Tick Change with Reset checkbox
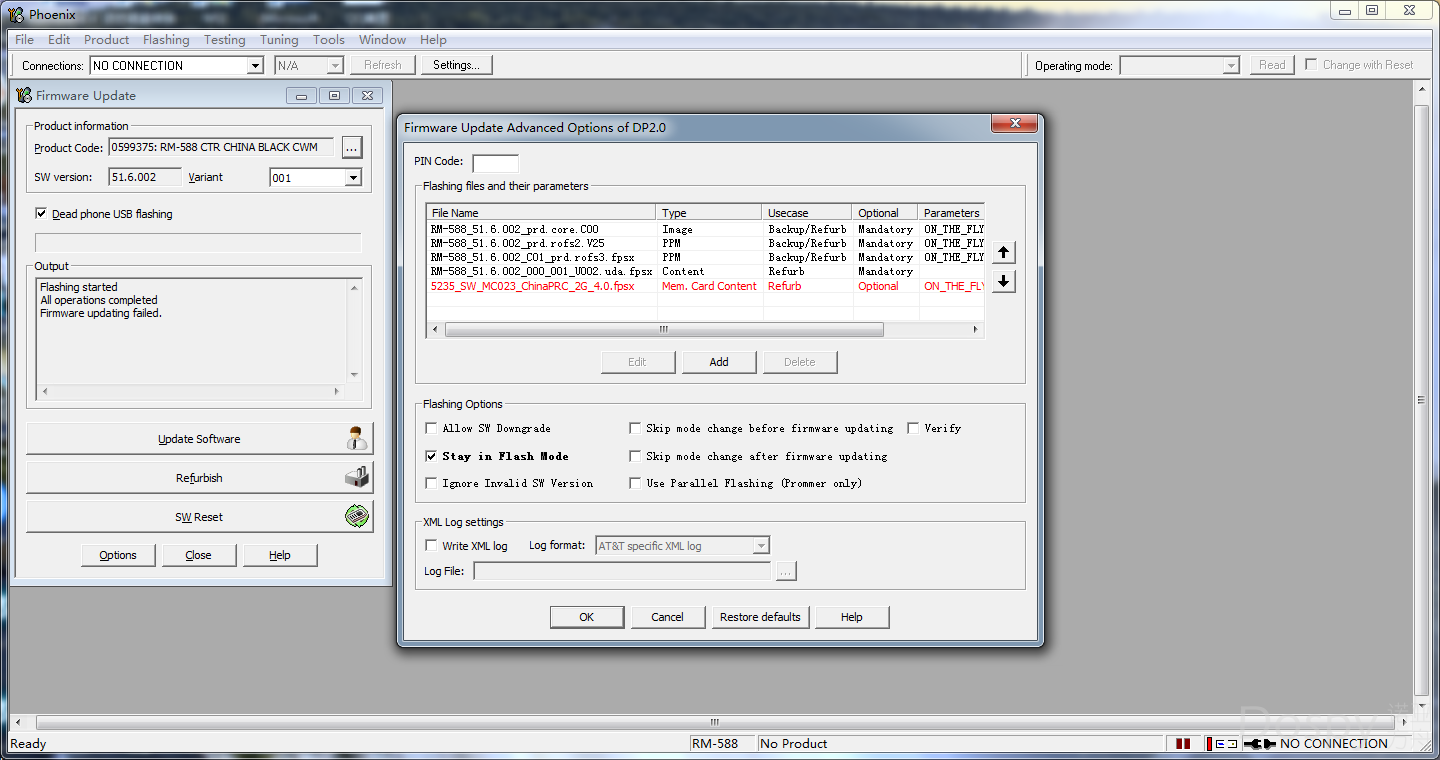The width and height of the screenshot is (1440, 760). pyautogui.click(x=1311, y=64)
